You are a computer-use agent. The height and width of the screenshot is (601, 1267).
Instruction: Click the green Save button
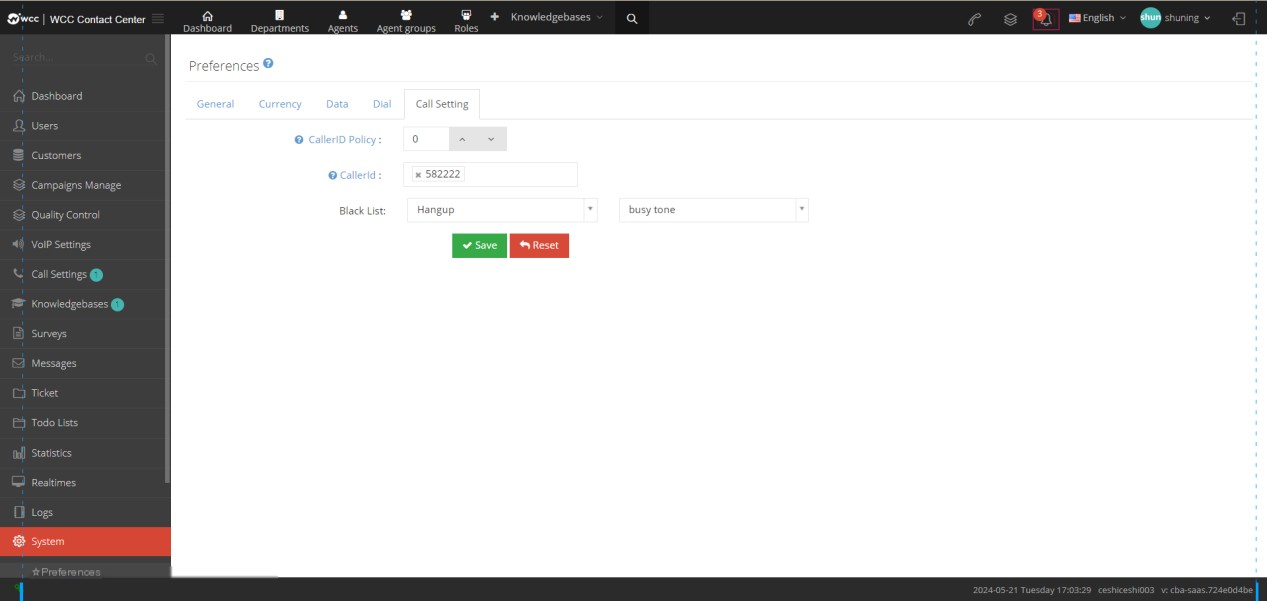[x=479, y=245]
